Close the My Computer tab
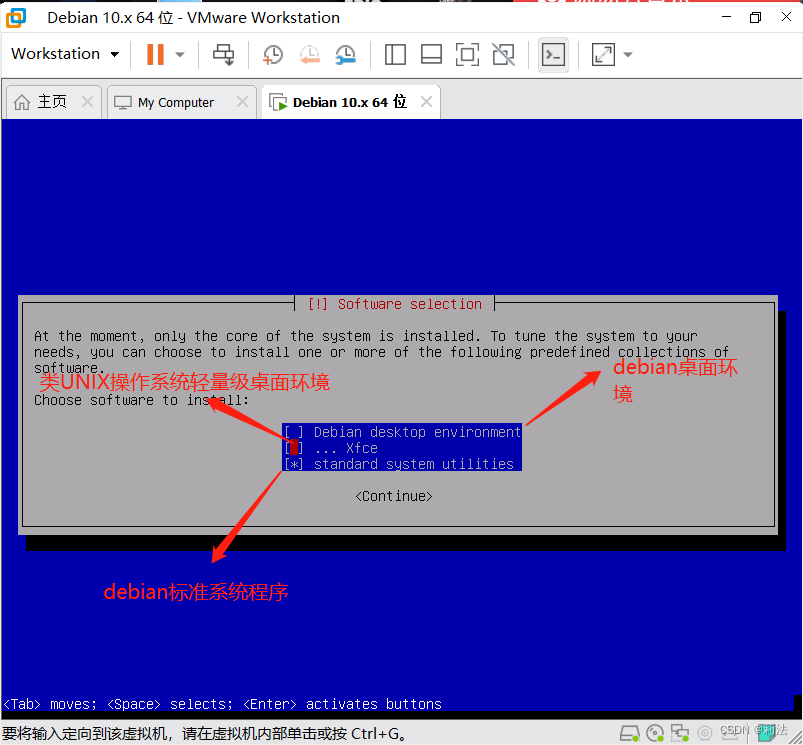Image resolution: width=803 pixels, height=745 pixels. point(243,102)
